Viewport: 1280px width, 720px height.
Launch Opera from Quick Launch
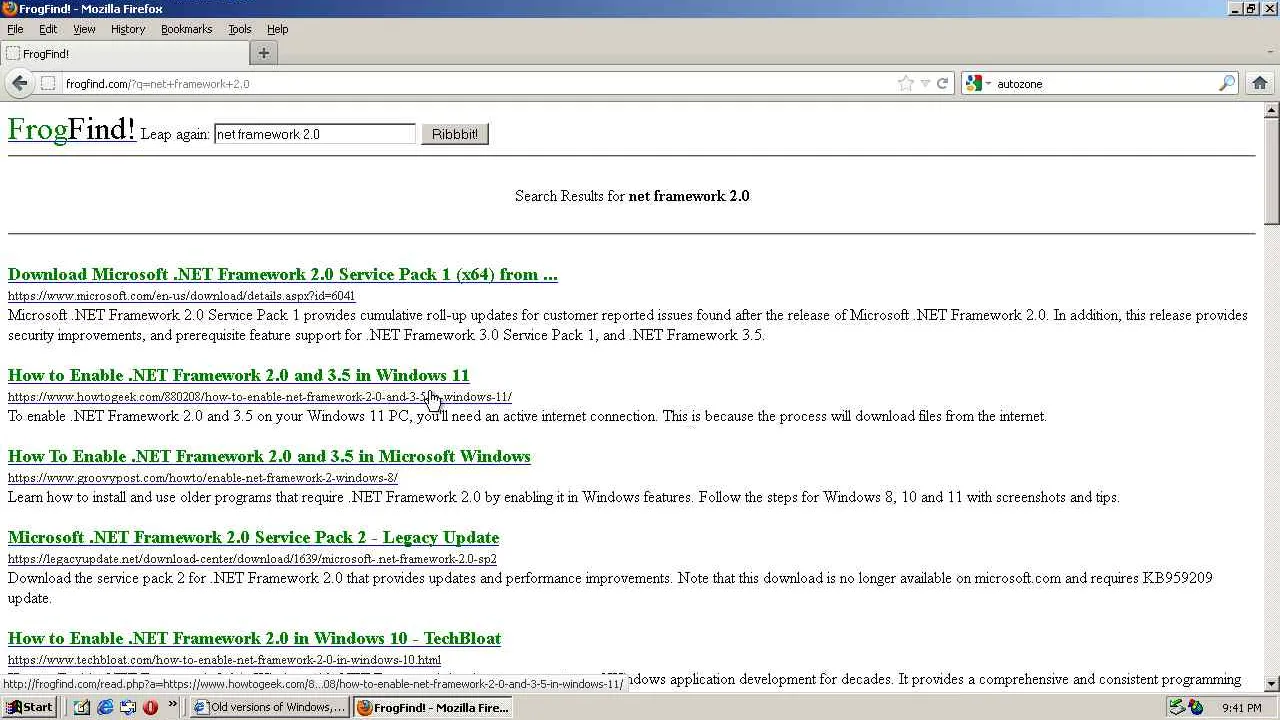click(151, 707)
